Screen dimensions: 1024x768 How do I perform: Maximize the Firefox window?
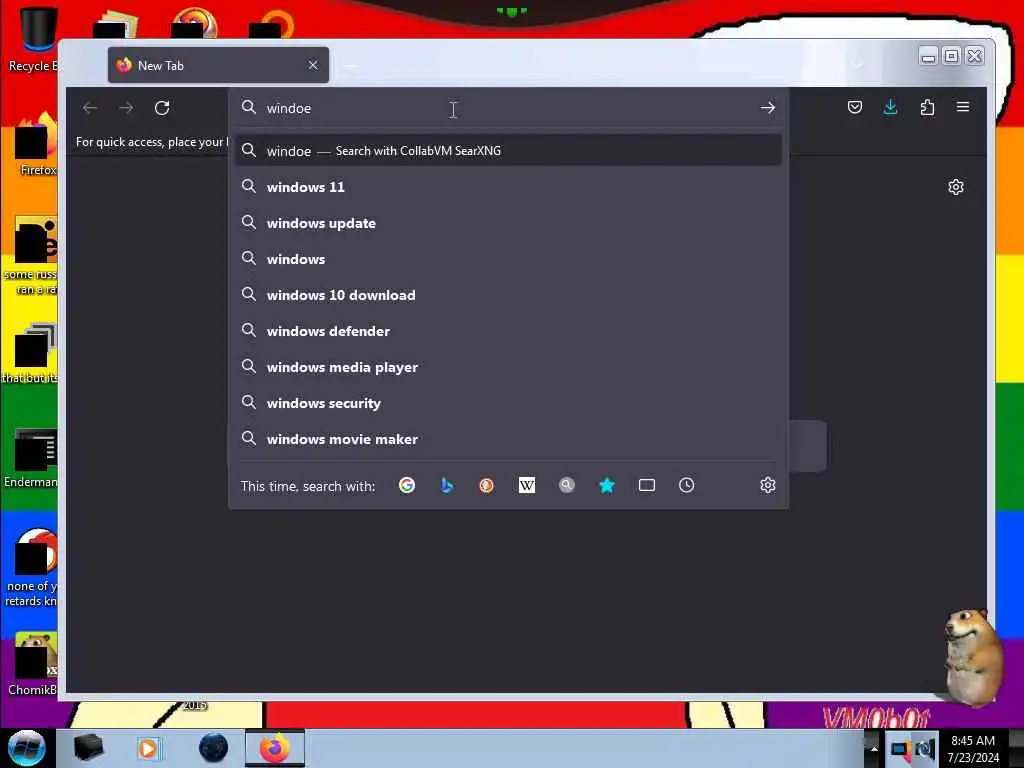[952, 56]
